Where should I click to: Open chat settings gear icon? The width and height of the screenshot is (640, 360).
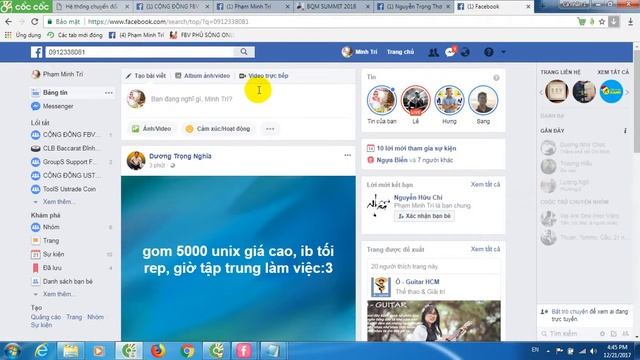click(602, 333)
